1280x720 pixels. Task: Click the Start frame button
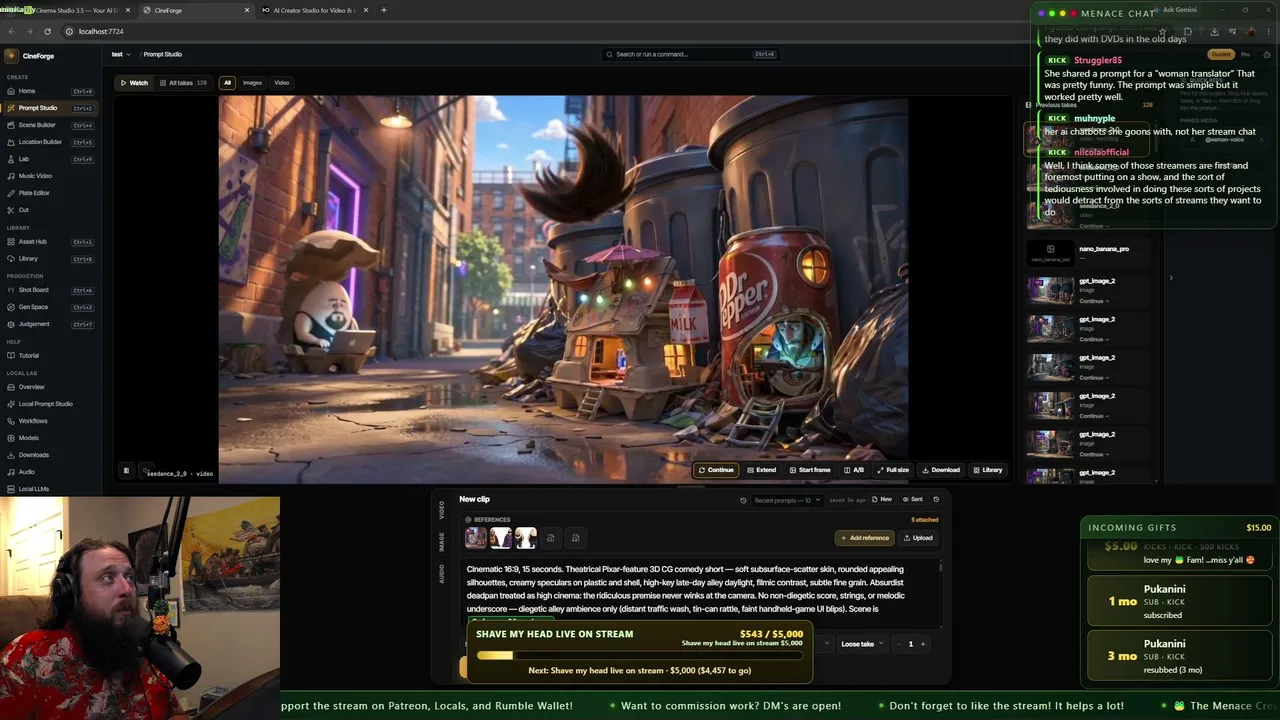coord(810,470)
